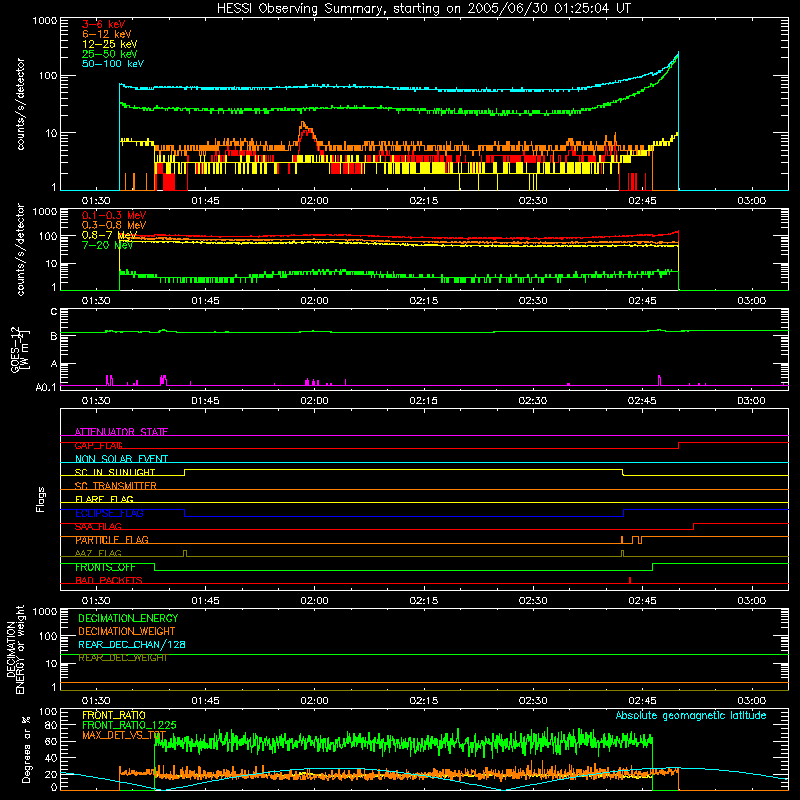Click the FRONT_RATIO legend label
Viewport: 800px width, 800px height.
point(114,715)
